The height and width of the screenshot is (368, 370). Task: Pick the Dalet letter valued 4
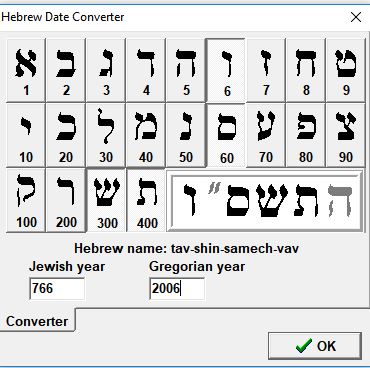(146, 70)
